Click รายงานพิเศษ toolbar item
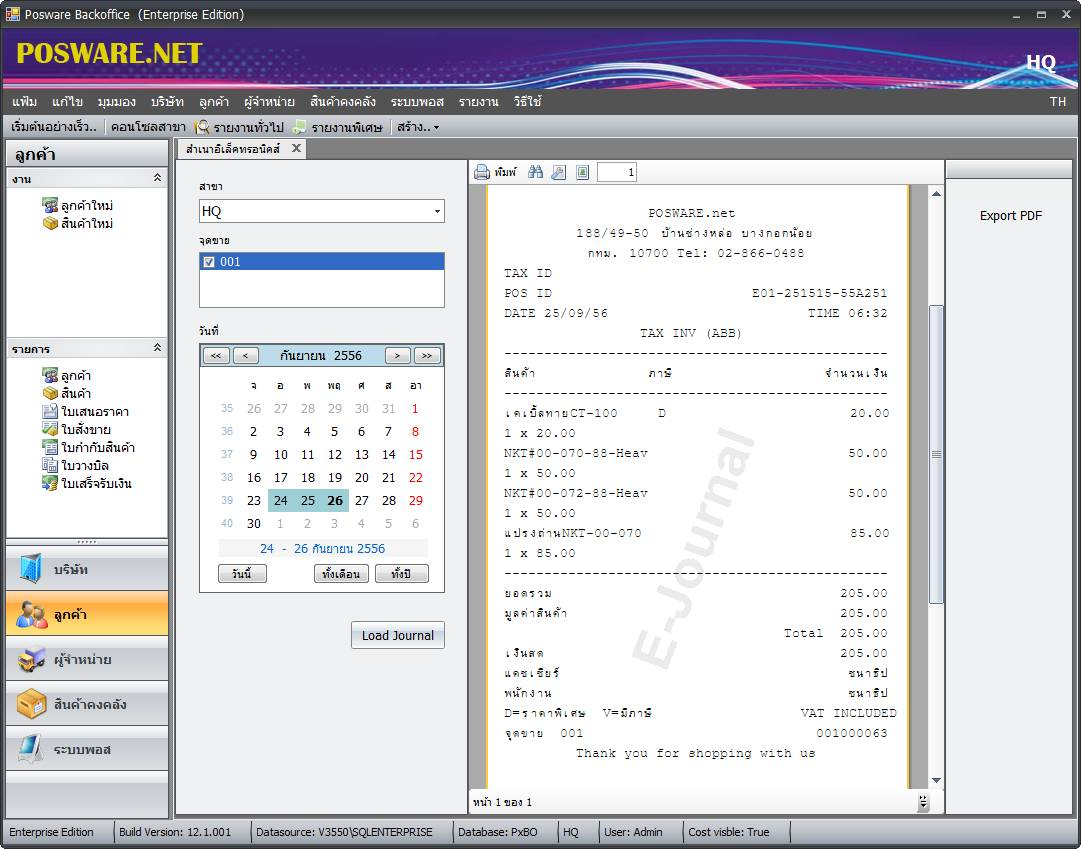1081x849 pixels. click(x=338, y=127)
